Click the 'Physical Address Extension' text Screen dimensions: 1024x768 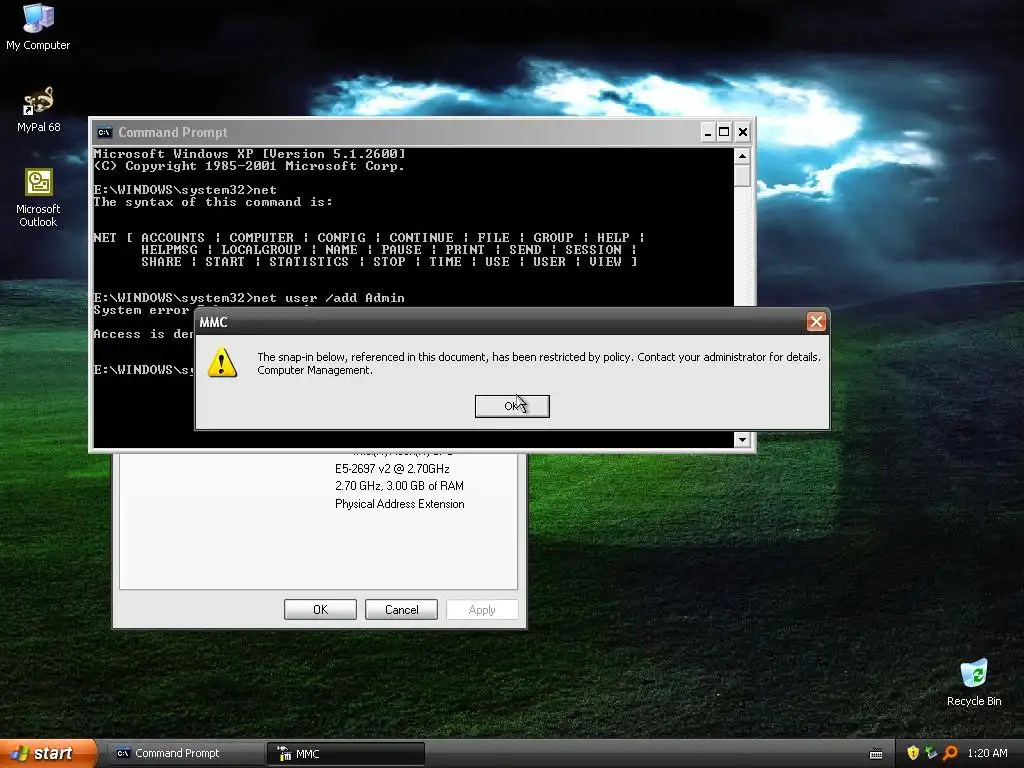click(x=400, y=504)
